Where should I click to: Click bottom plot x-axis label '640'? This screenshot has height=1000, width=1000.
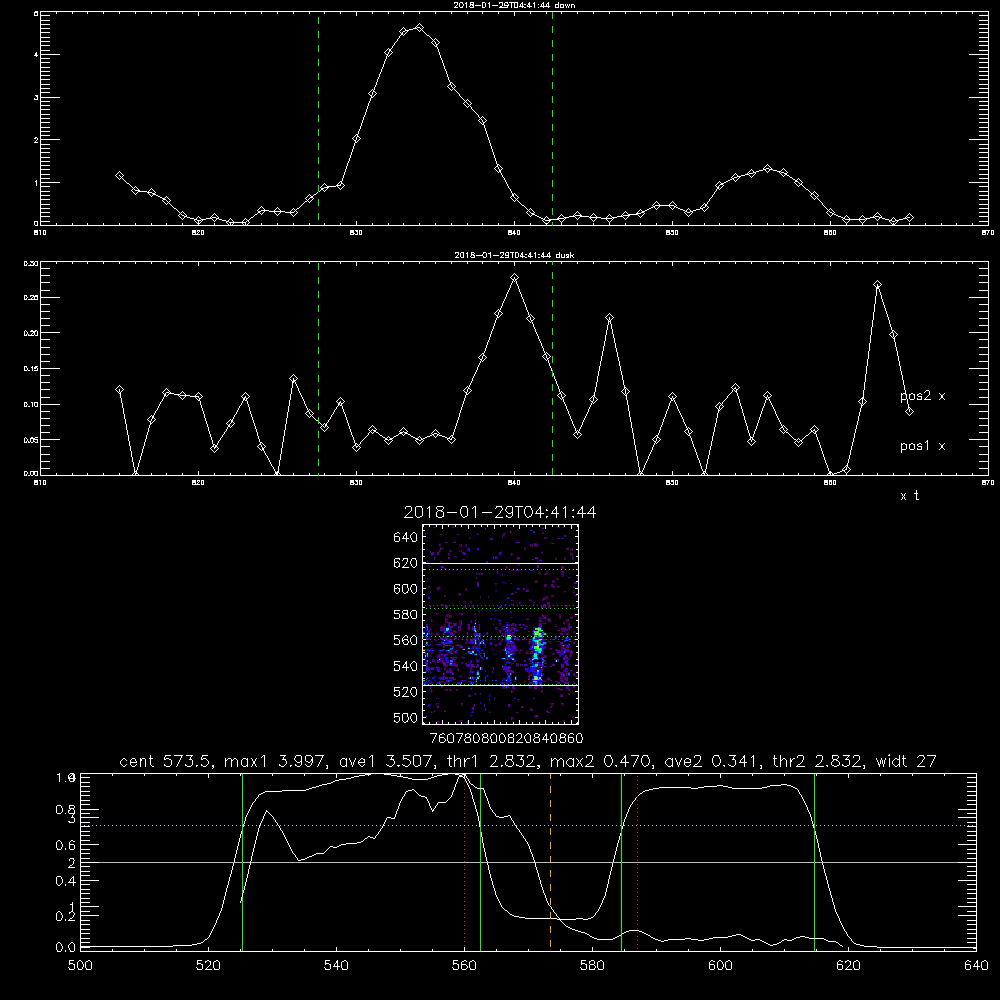[x=976, y=966]
